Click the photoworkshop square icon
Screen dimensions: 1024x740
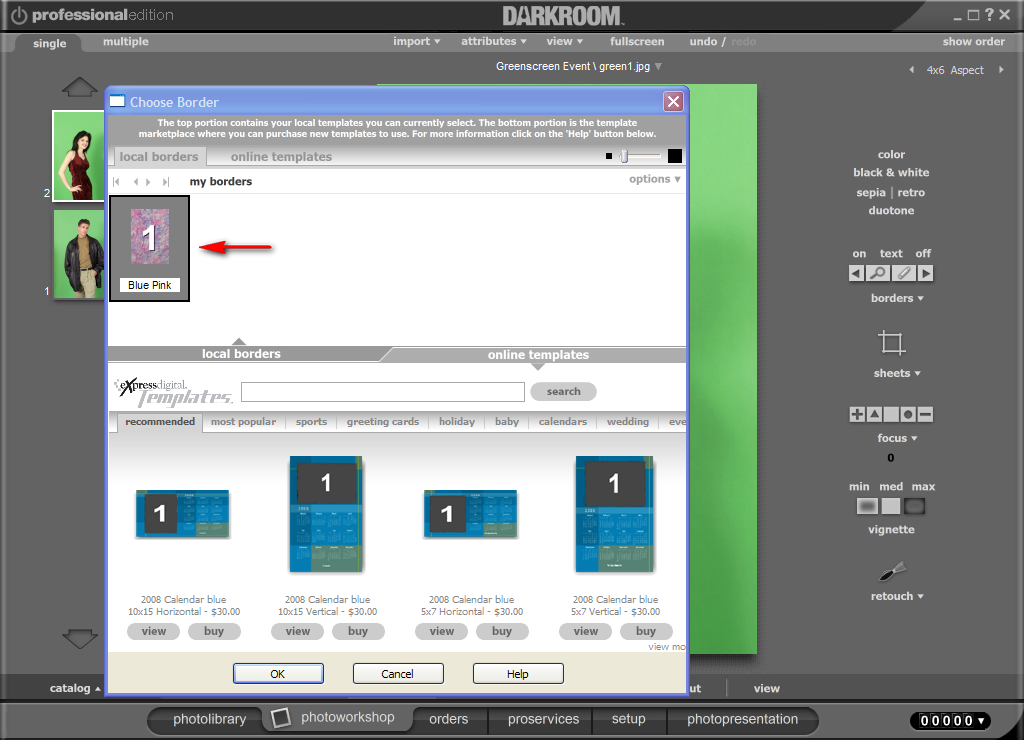(x=281, y=718)
